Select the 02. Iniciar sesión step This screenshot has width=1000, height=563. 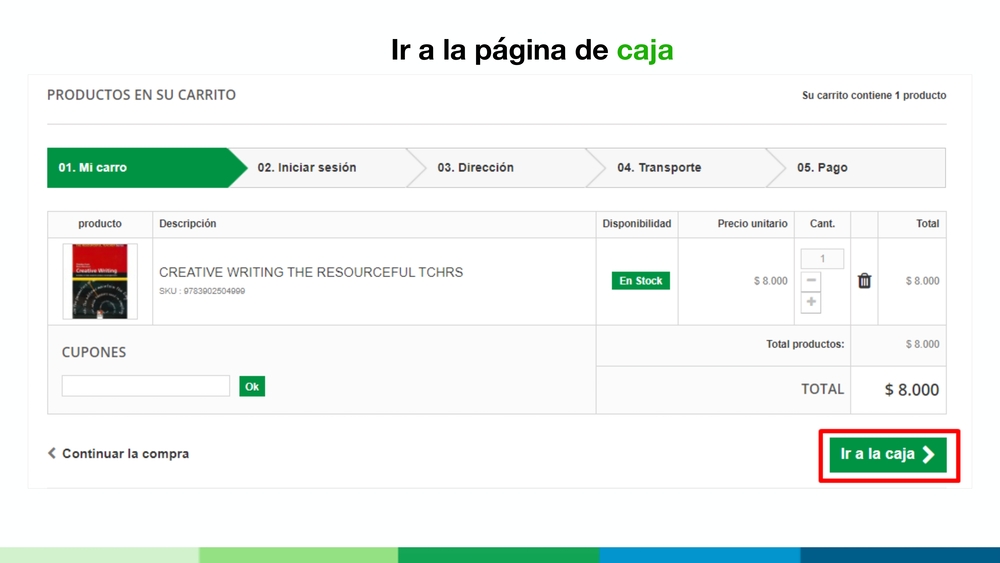pos(326,168)
